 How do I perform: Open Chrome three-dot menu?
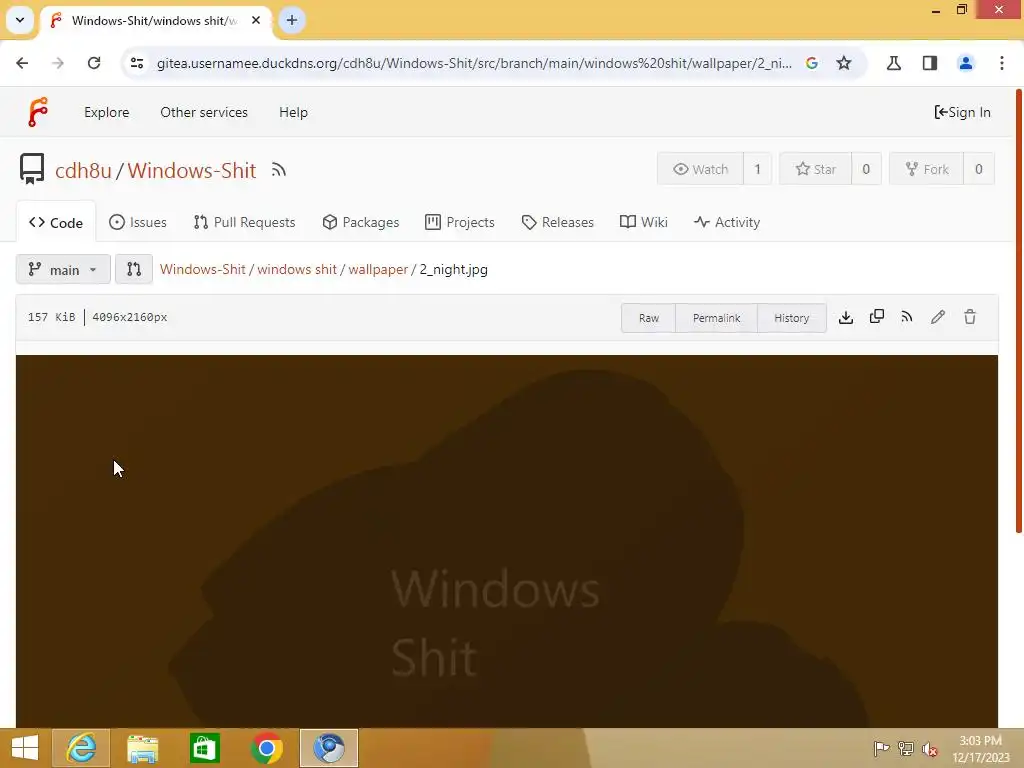(1002, 63)
